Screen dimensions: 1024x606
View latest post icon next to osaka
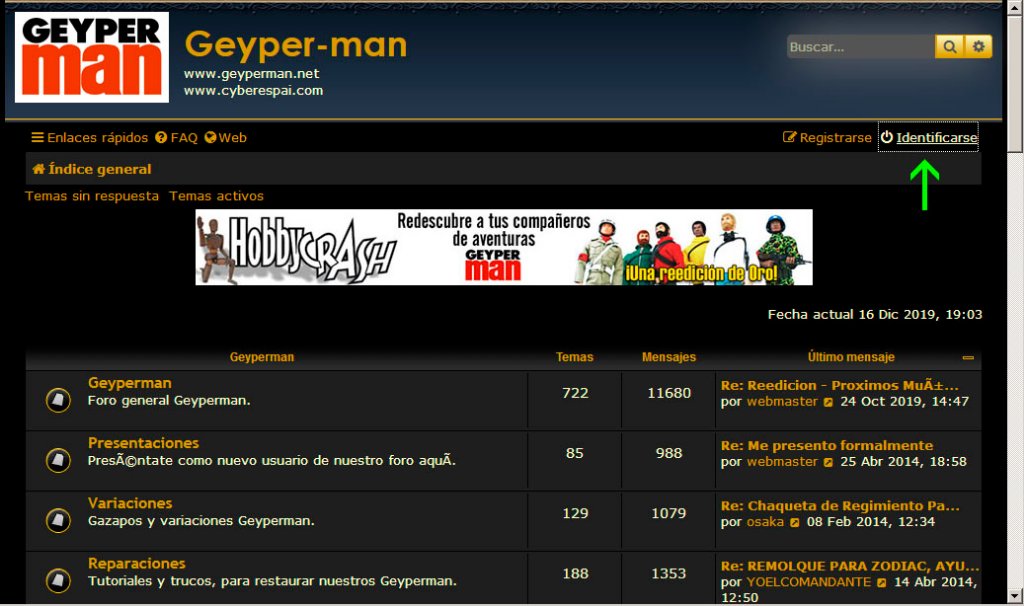coord(795,522)
